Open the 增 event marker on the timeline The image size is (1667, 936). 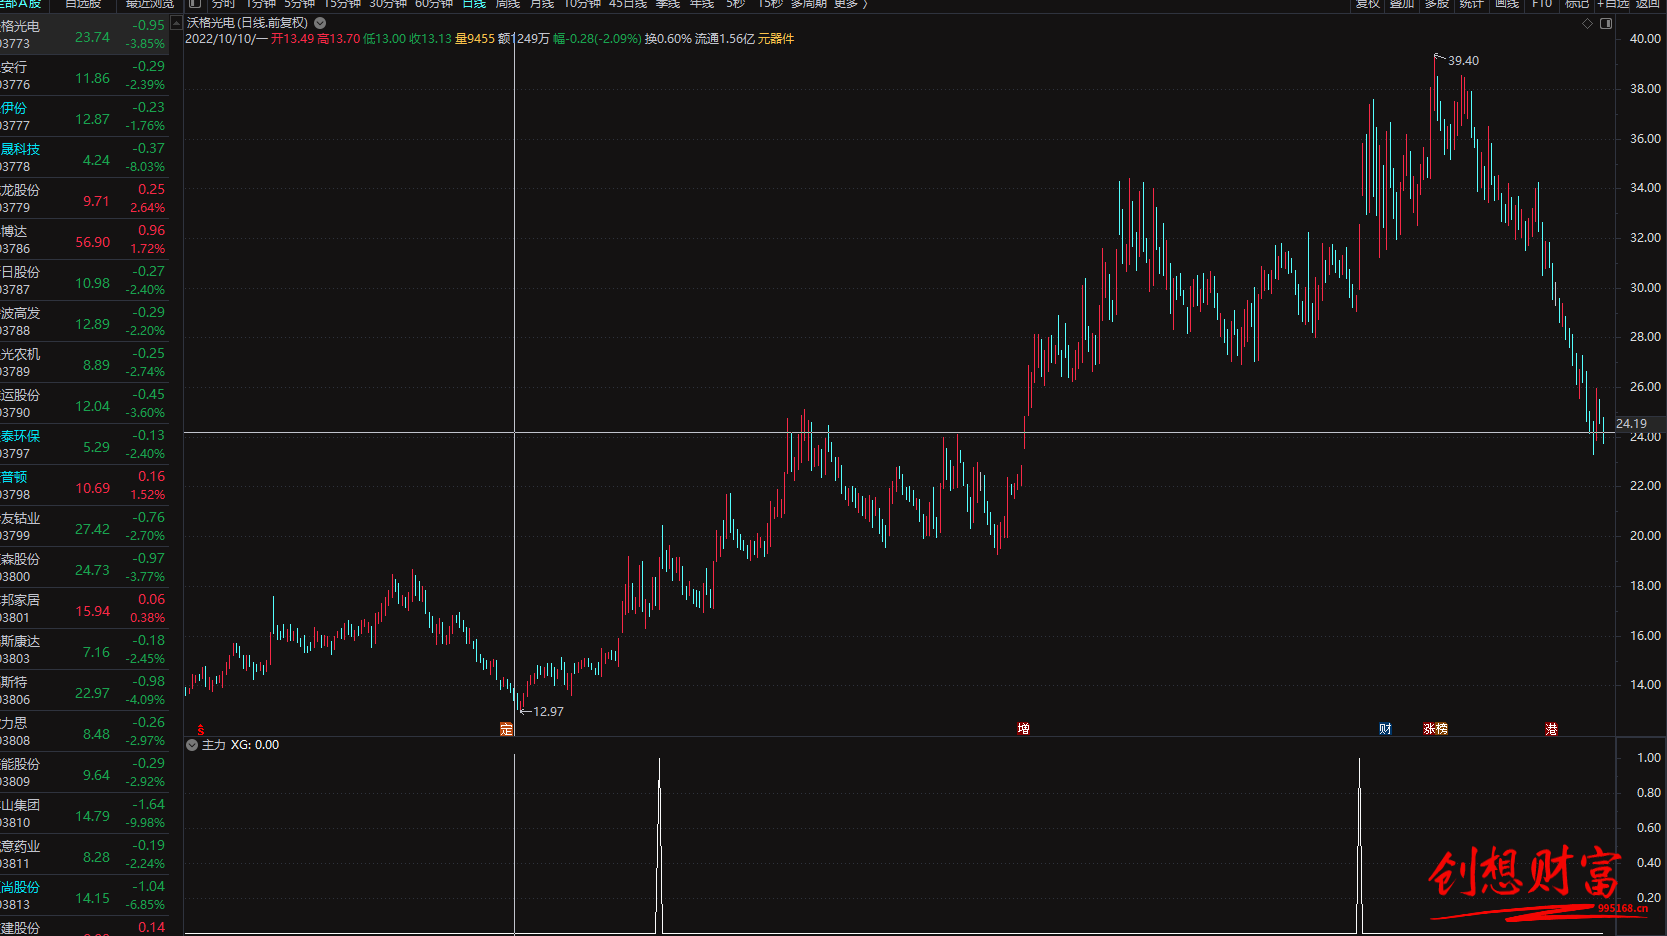[x=1023, y=728]
